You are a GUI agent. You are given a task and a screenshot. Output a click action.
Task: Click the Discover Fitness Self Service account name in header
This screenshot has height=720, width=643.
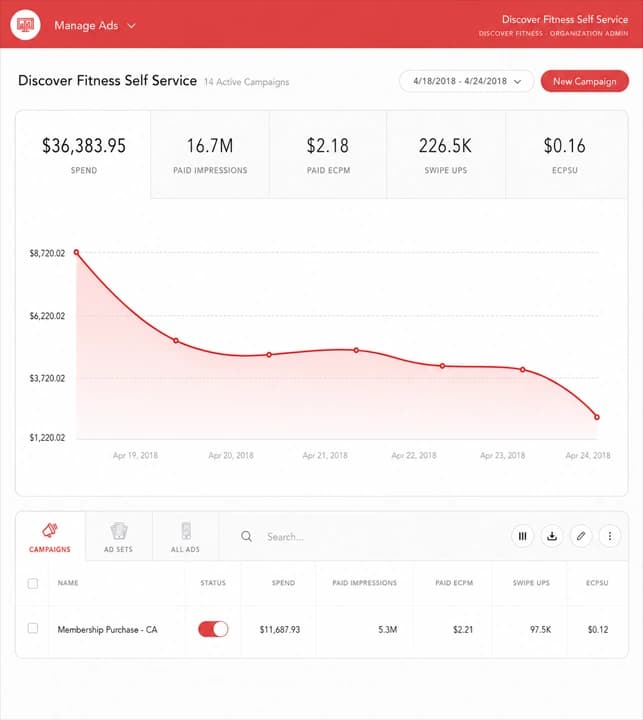tap(565, 19)
